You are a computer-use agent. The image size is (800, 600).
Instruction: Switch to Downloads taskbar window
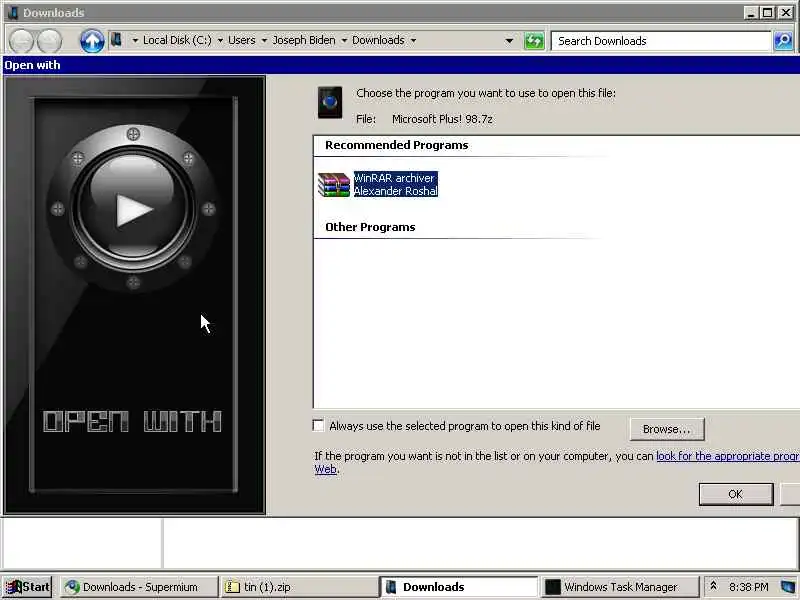click(x=459, y=587)
